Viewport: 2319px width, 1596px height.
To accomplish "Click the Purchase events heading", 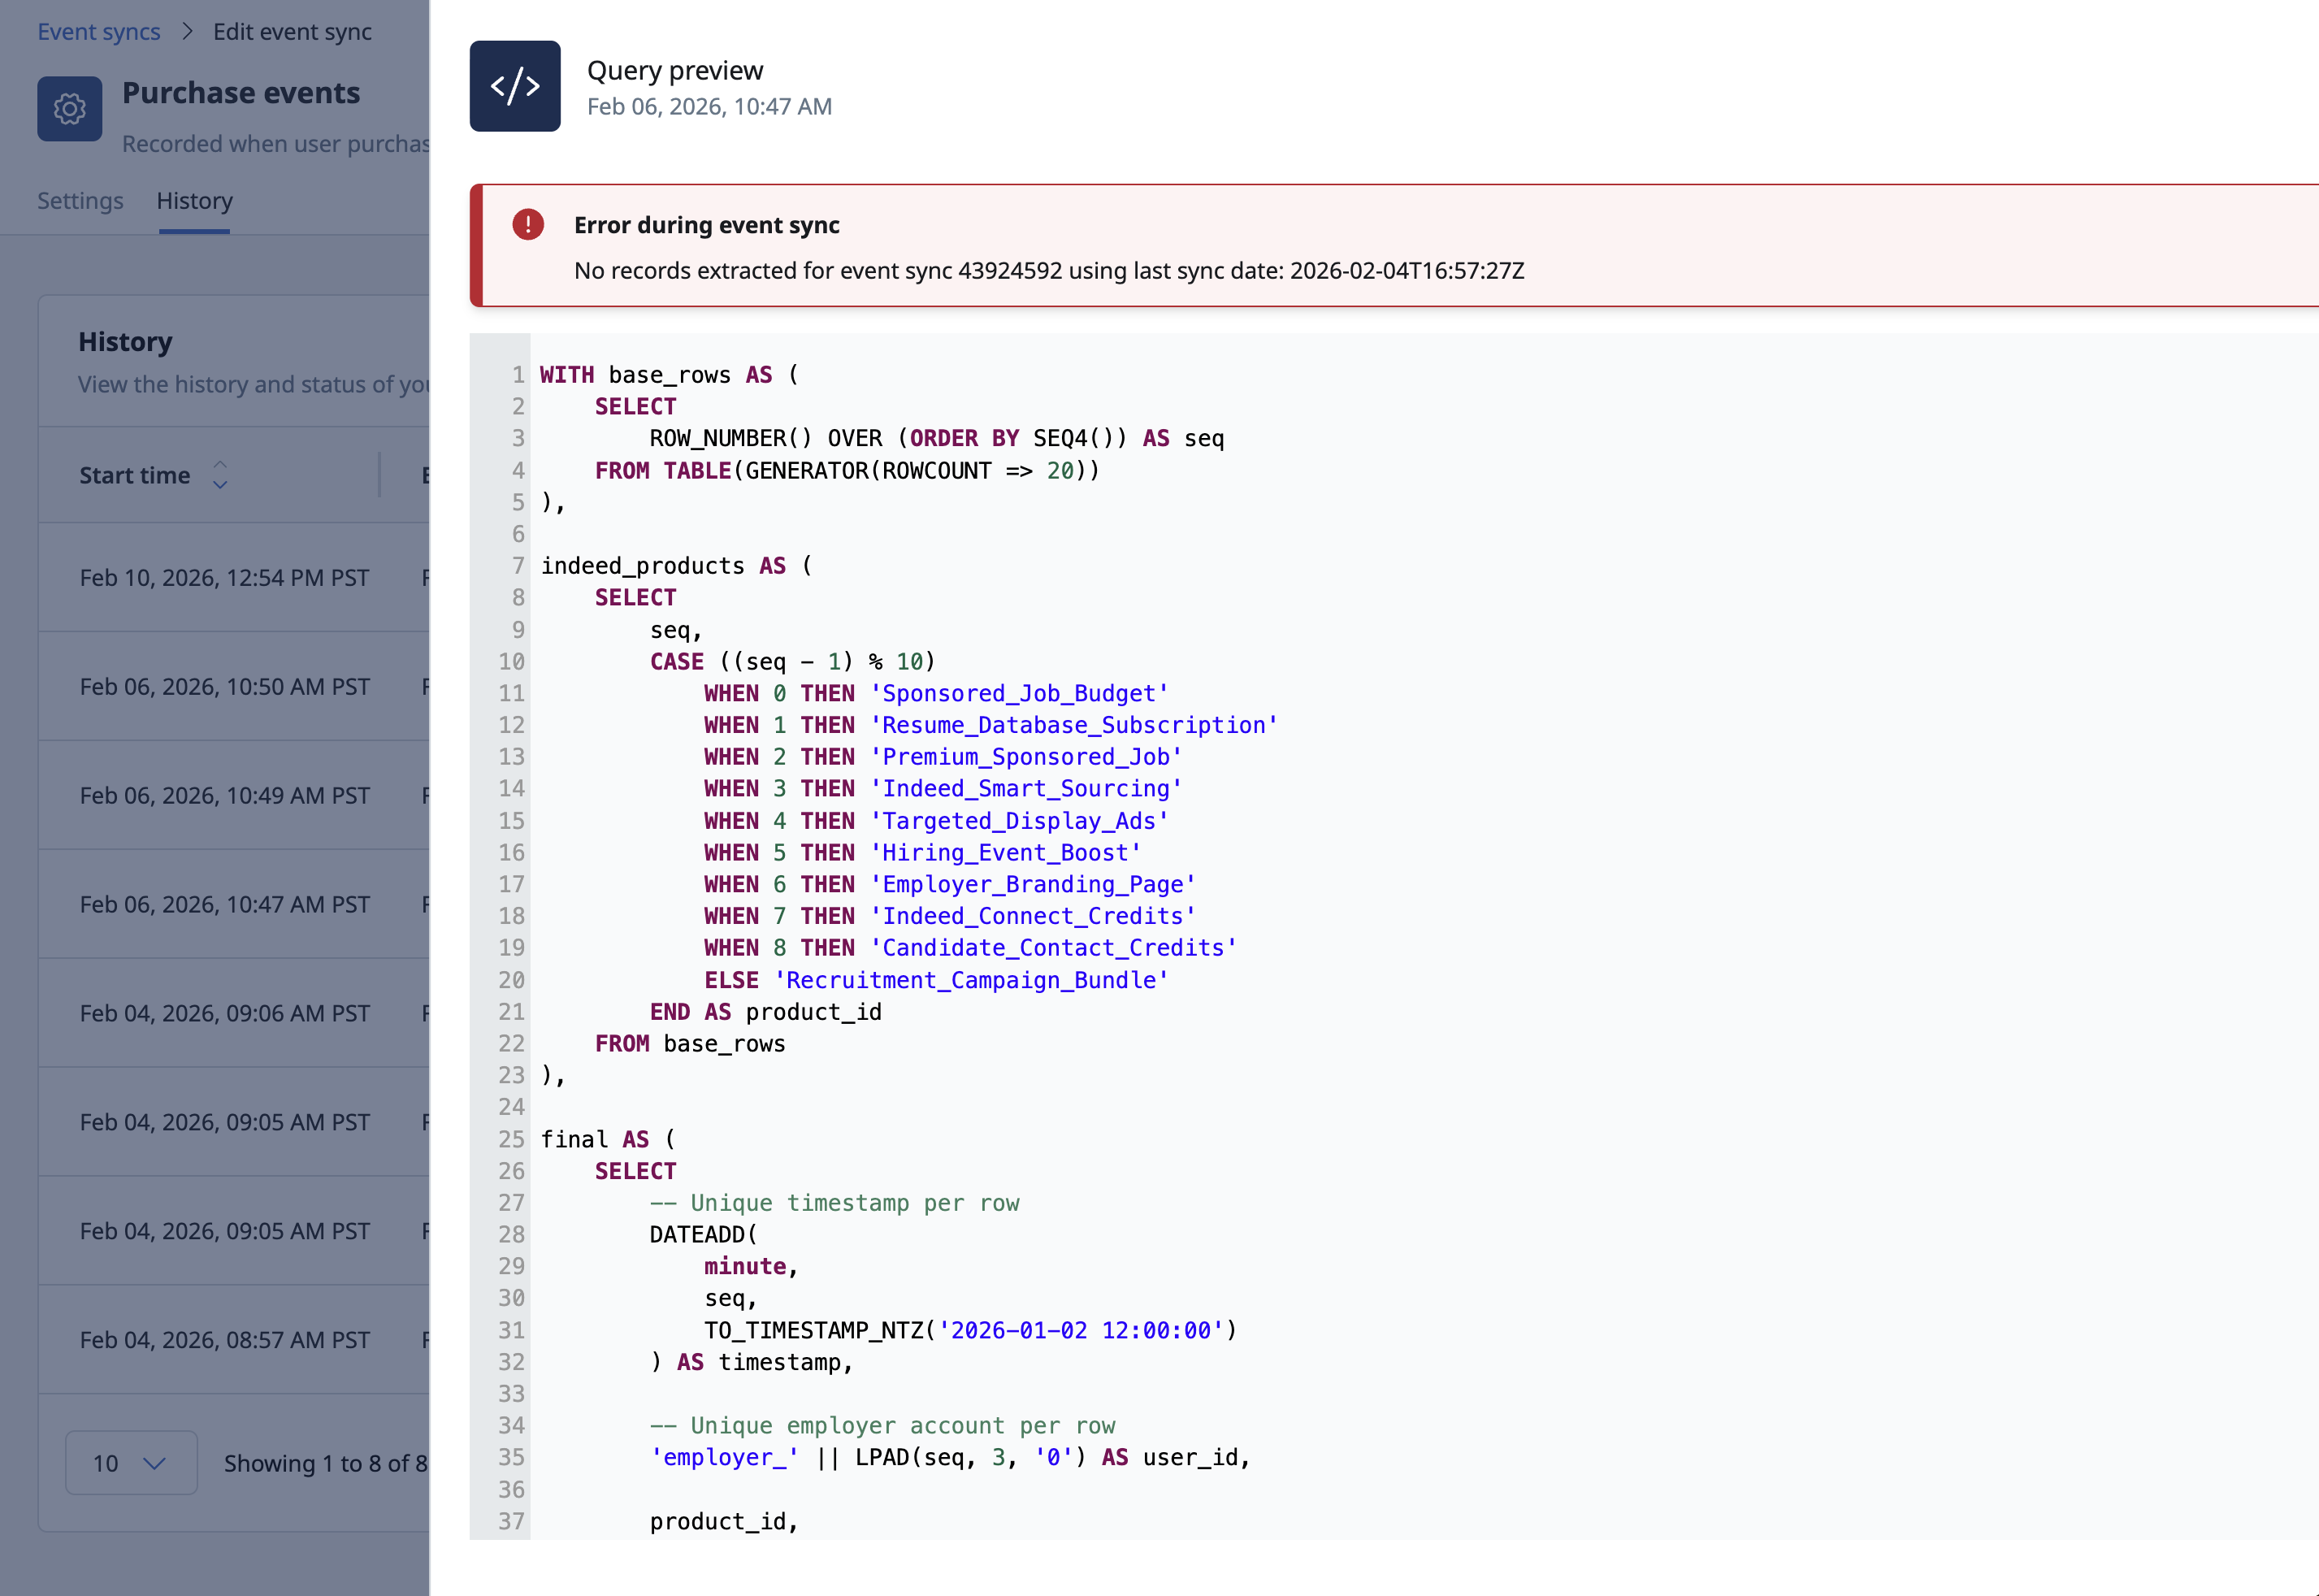I will [241, 93].
